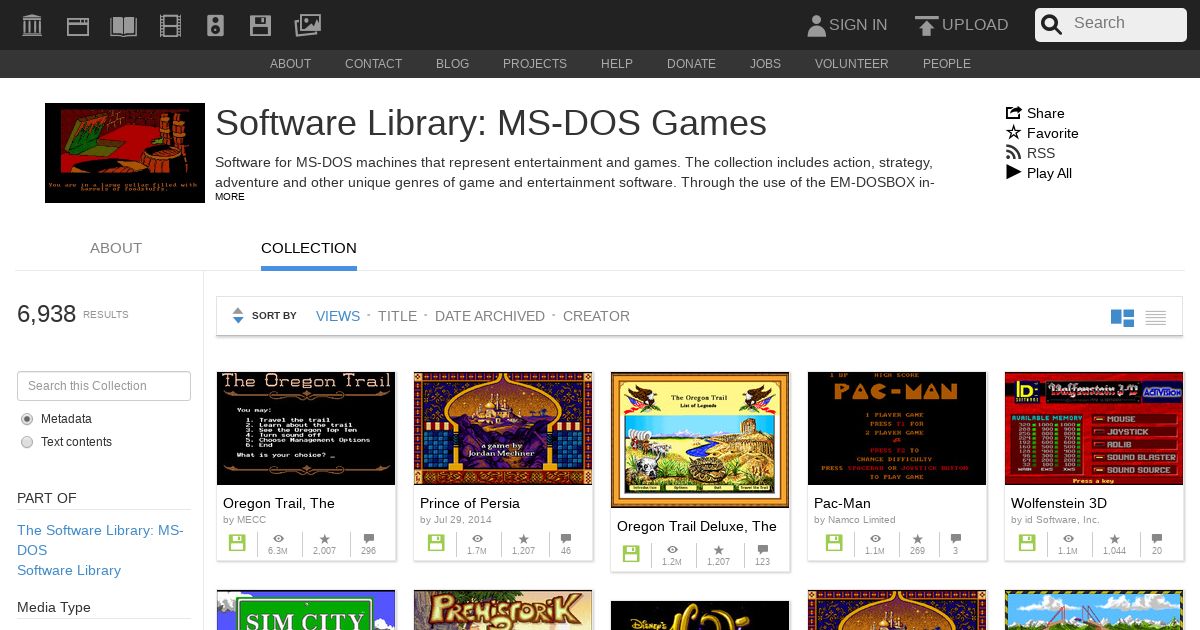Click the MS-DOS collection header image
Image resolution: width=1200 pixels, height=630 pixels.
tap(125, 153)
